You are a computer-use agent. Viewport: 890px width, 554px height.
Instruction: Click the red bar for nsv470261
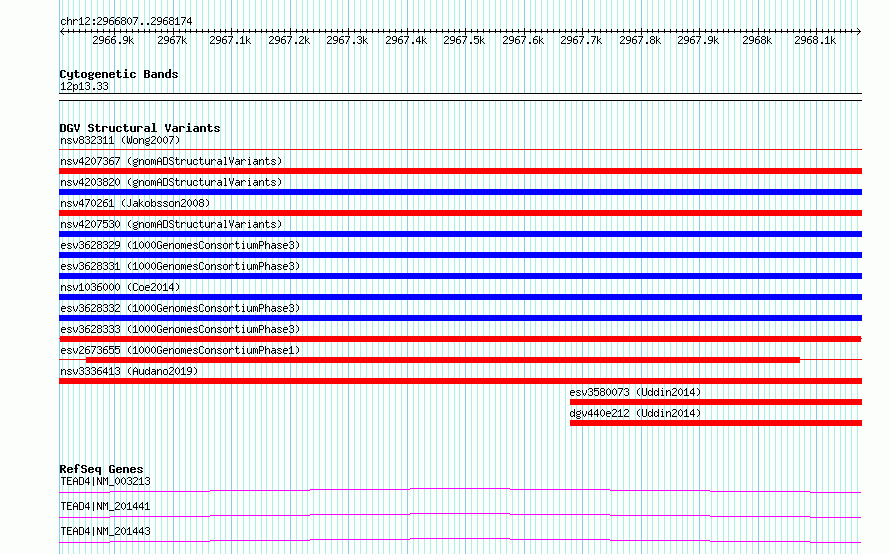coord(460,213)
